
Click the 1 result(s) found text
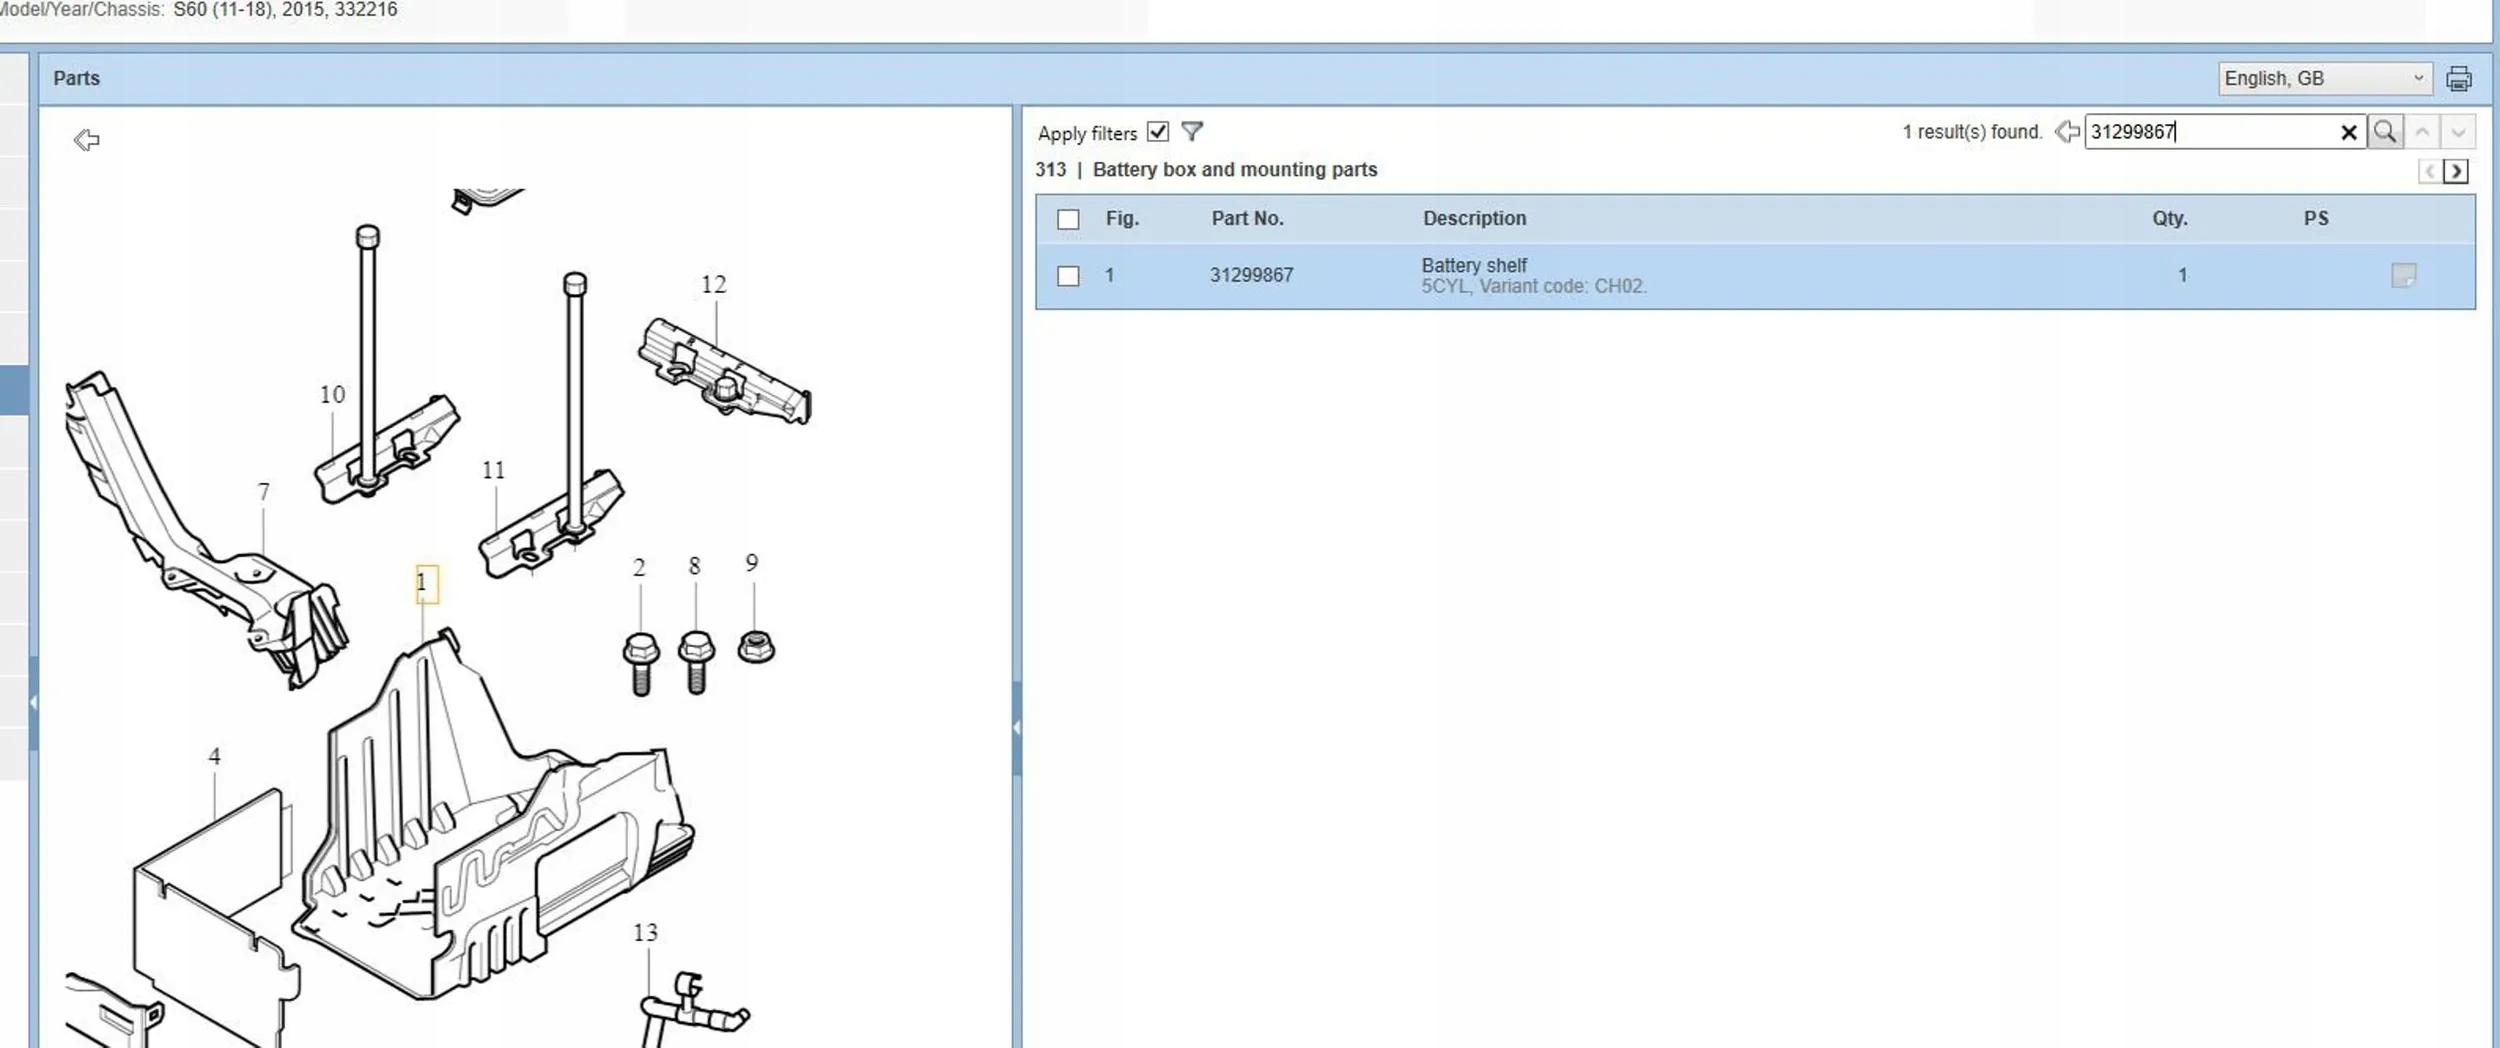(1972, 132)
